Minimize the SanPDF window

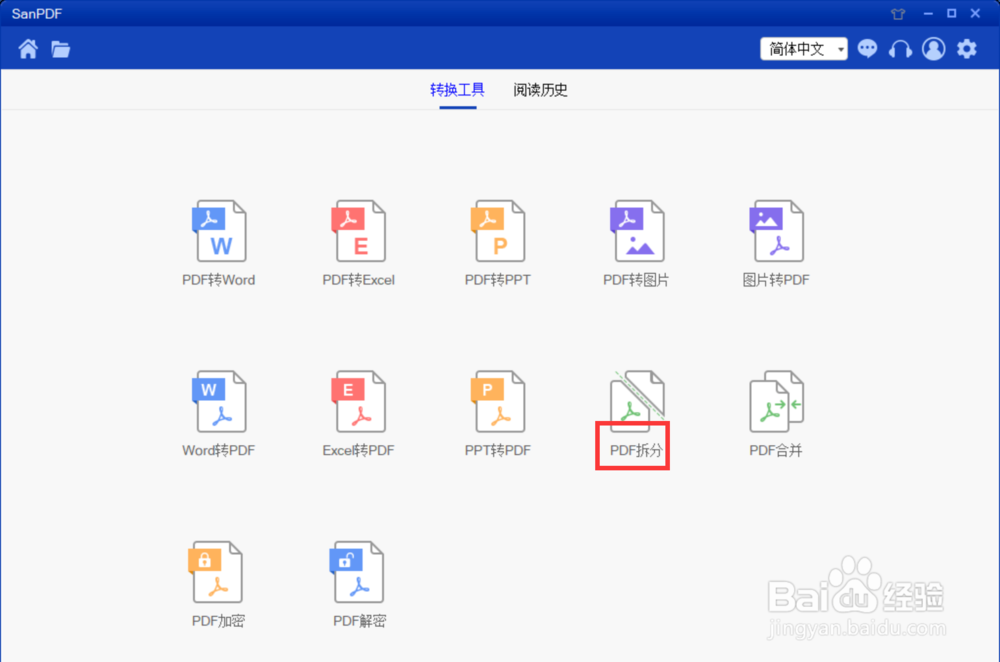928,13
